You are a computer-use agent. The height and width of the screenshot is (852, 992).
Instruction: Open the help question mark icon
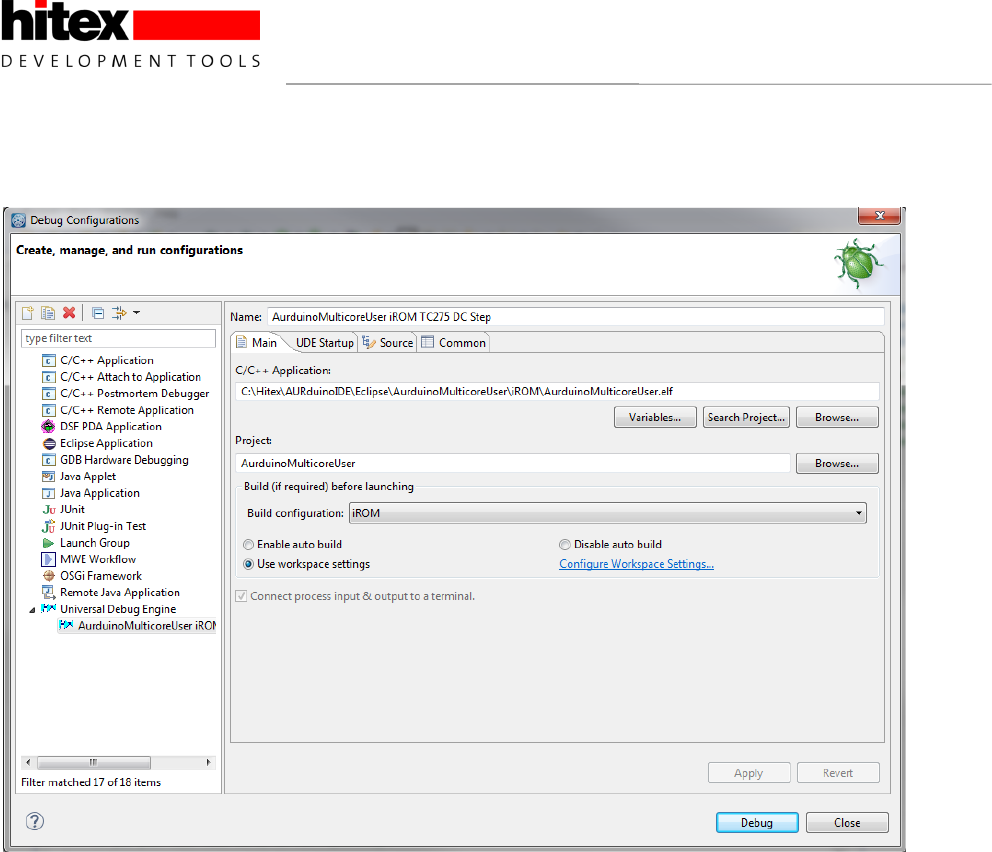(x=35, y=821)
